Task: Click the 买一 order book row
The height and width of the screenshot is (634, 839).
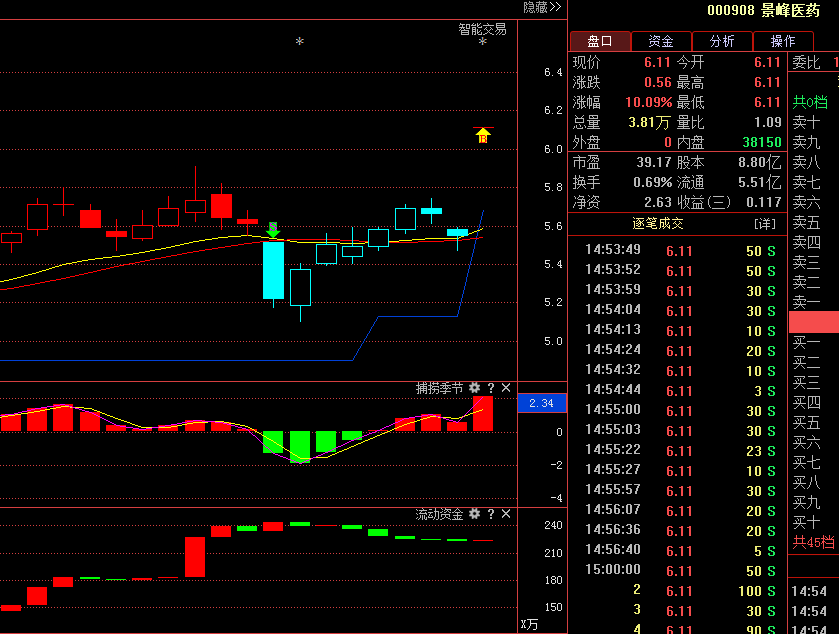Action: pos(814,342)
